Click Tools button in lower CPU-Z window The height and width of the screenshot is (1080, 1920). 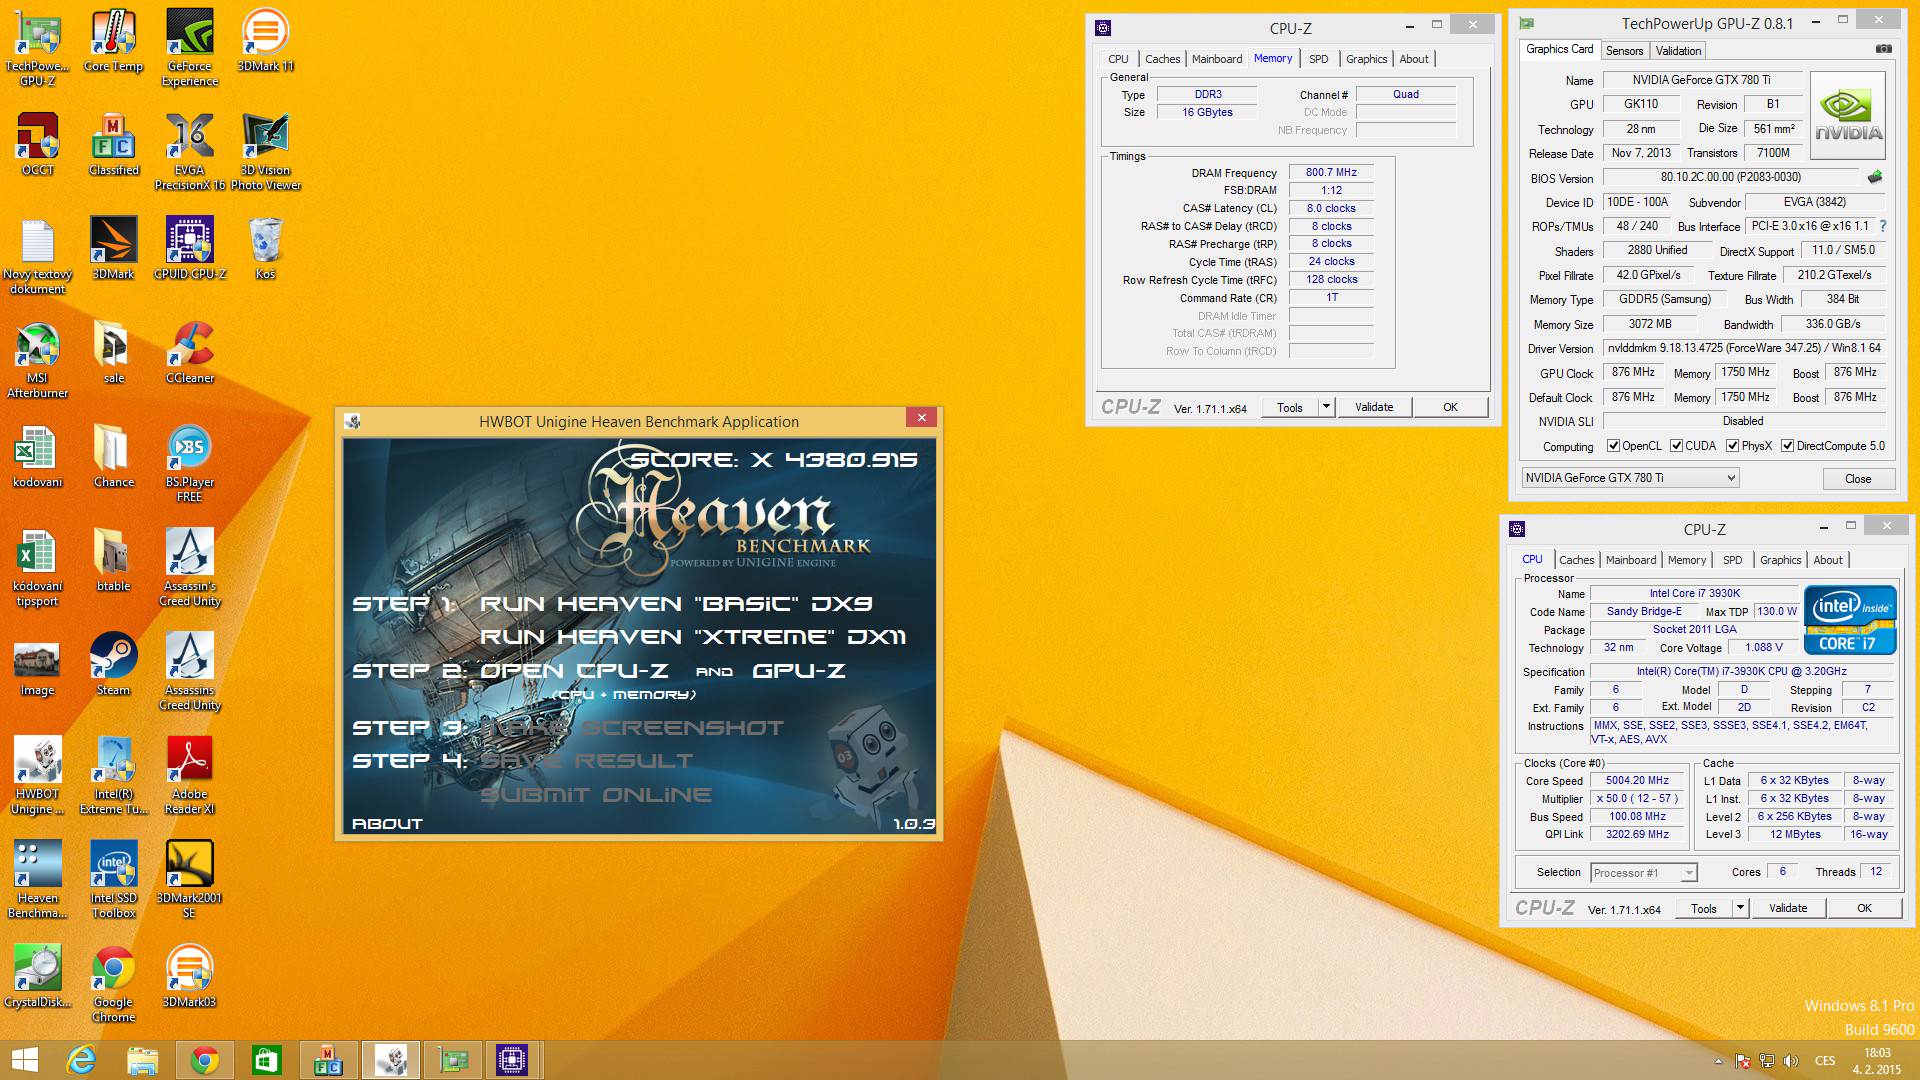coord(1704,908)
